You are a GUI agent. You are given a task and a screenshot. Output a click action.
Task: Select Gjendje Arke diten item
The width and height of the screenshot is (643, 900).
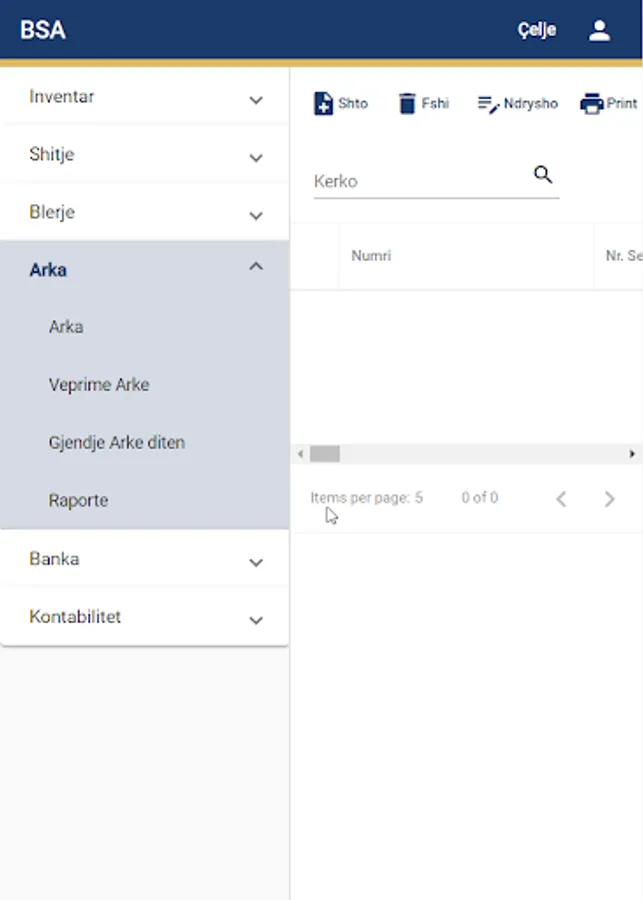coord(117,443)
